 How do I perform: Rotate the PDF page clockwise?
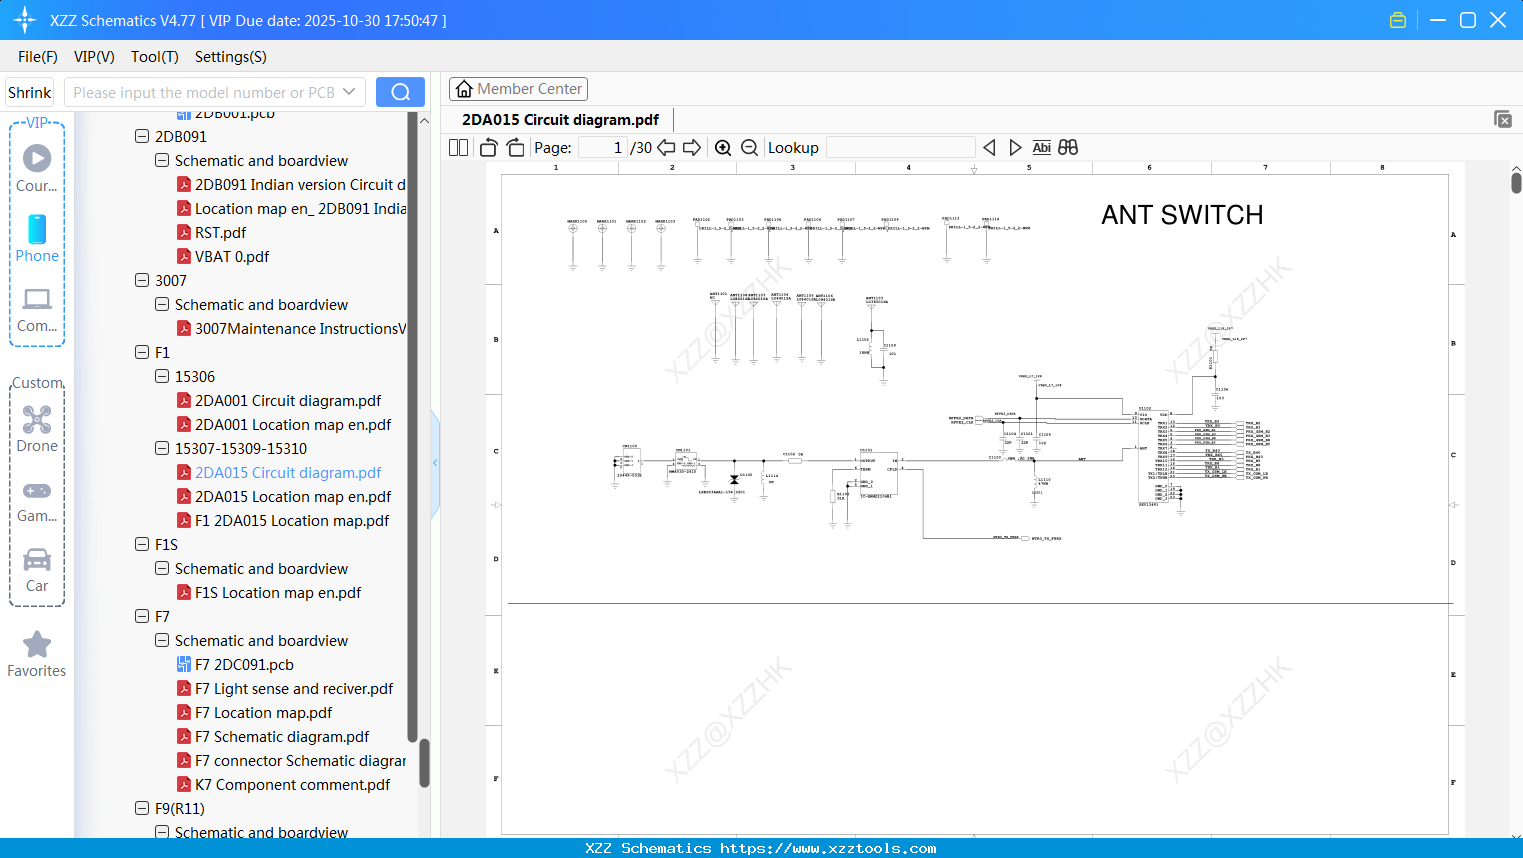515,147
